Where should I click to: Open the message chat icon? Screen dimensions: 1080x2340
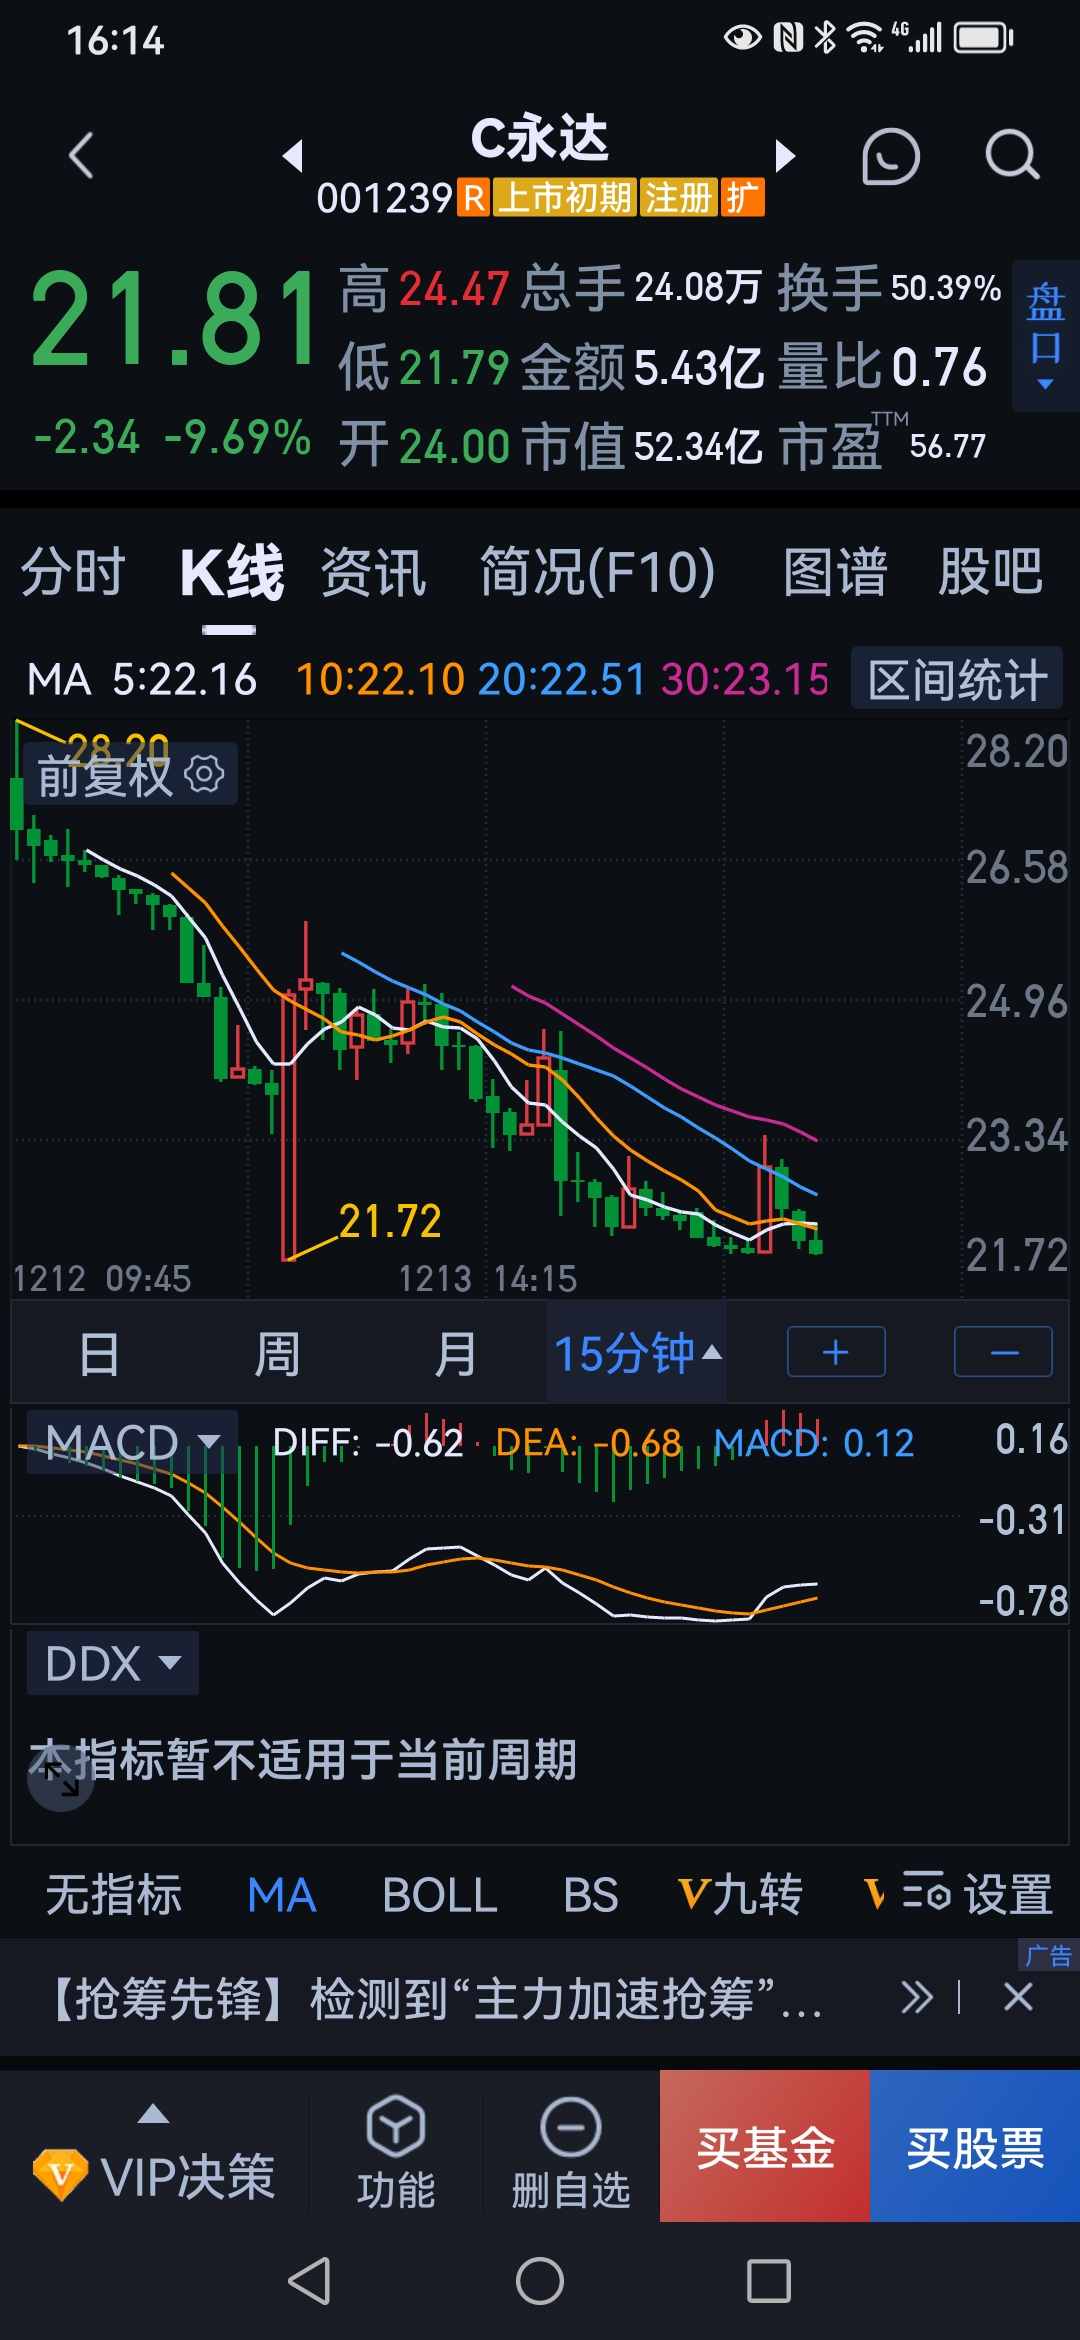tap(890, 156)
